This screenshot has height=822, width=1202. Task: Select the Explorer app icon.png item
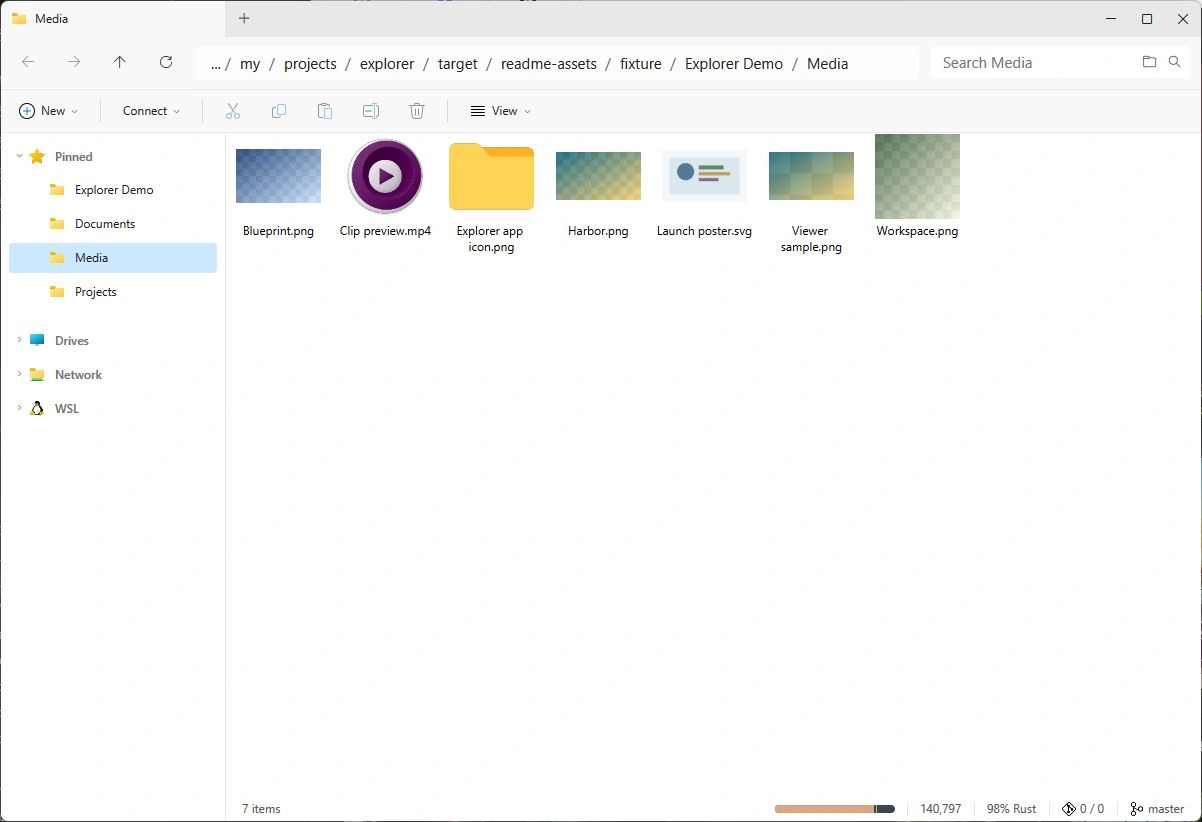pyautogui.click(x=491, y=197)
